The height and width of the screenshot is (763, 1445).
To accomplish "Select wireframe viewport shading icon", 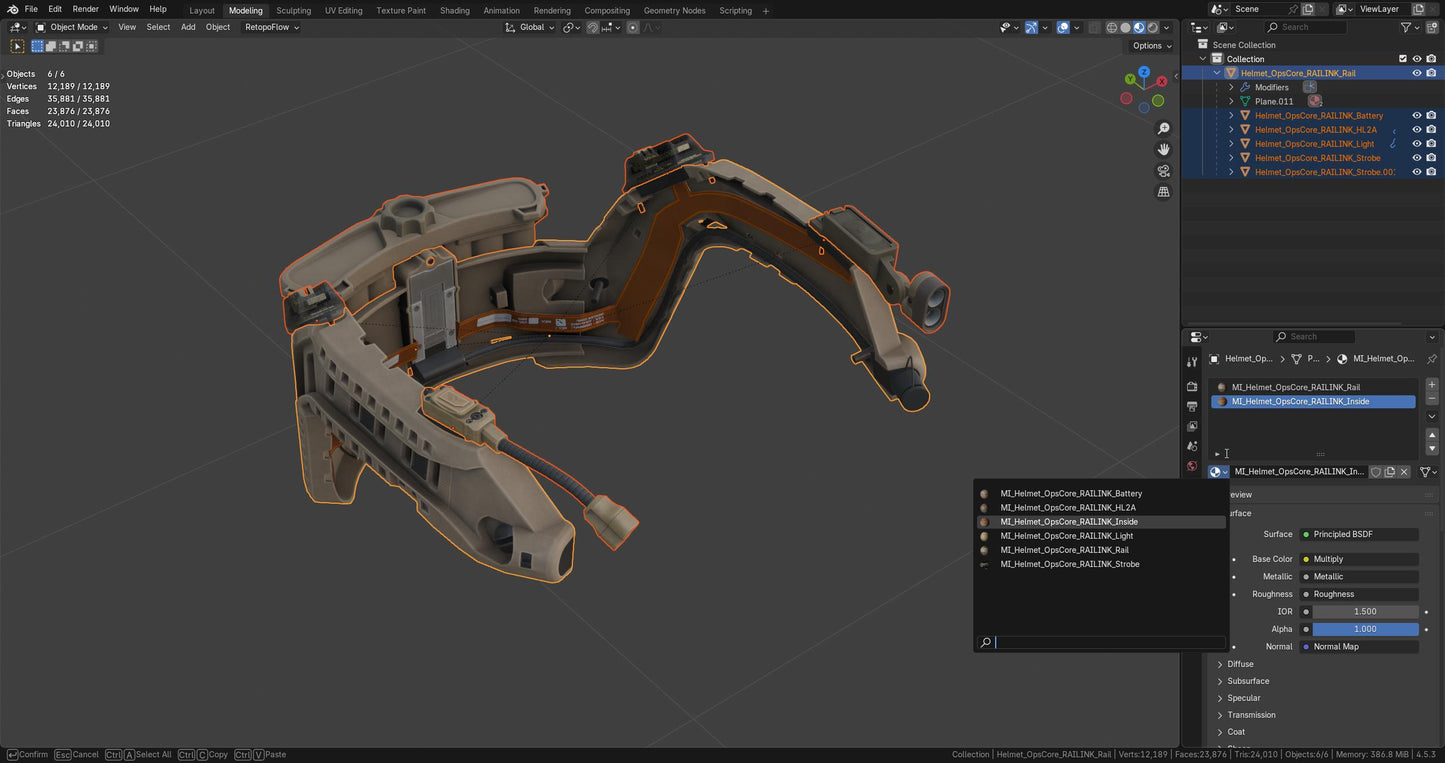I will (x=1111, y=28).
